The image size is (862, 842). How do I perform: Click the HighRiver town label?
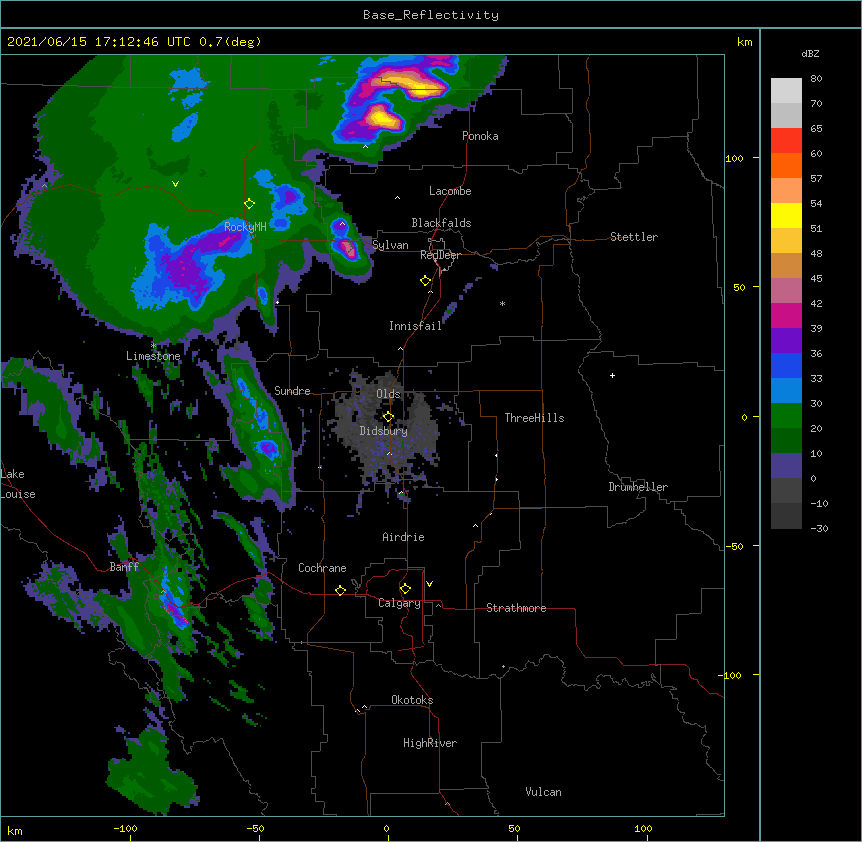[x=430, y=743]
